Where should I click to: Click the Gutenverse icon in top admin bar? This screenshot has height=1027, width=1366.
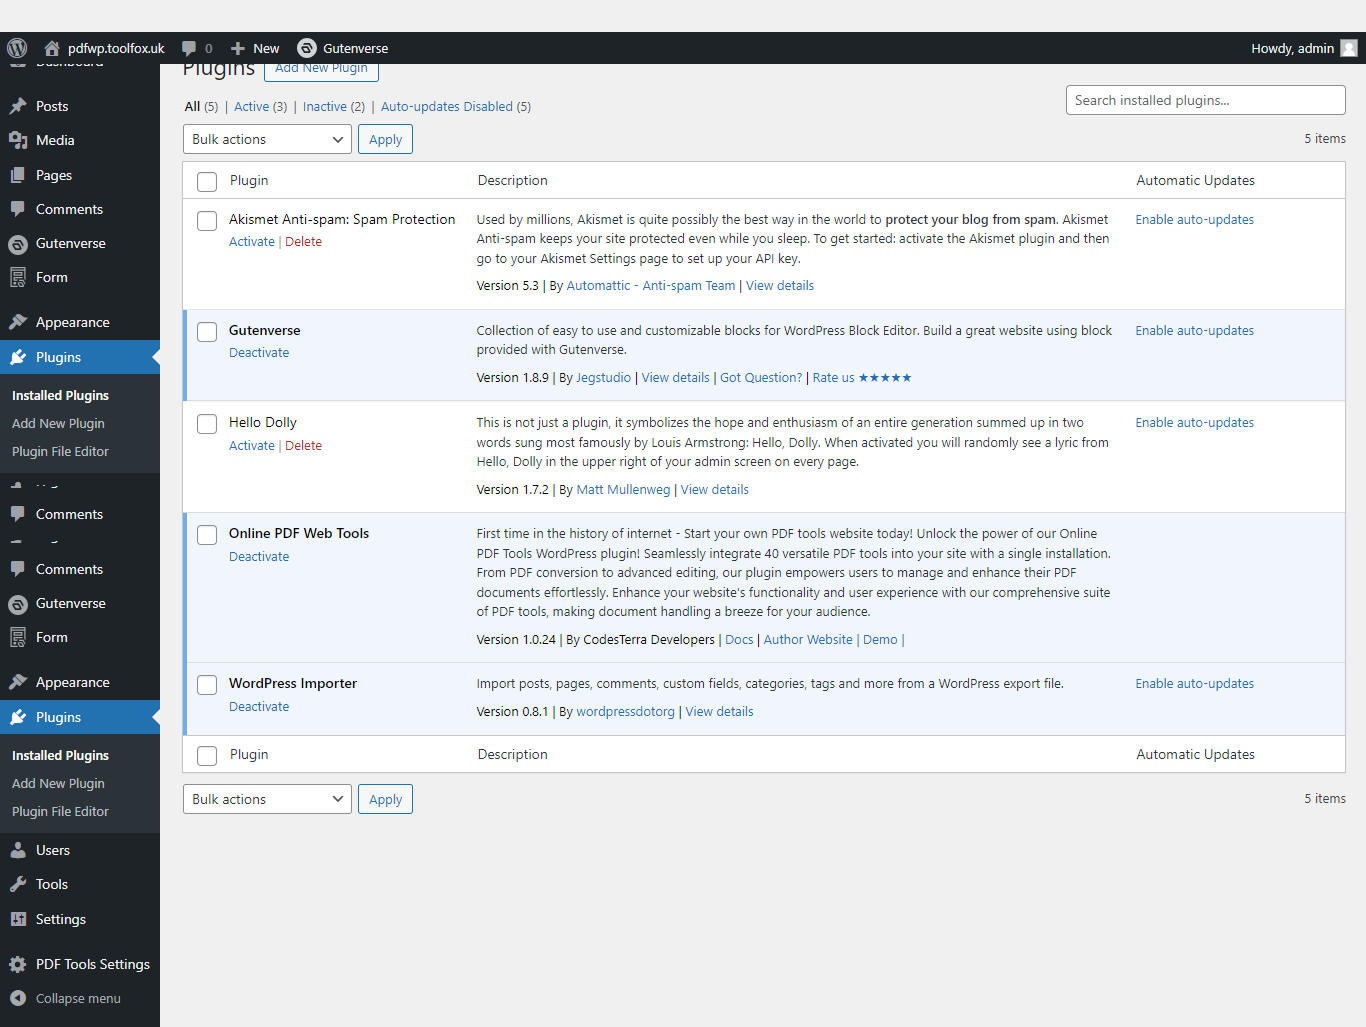click(307, 48)
